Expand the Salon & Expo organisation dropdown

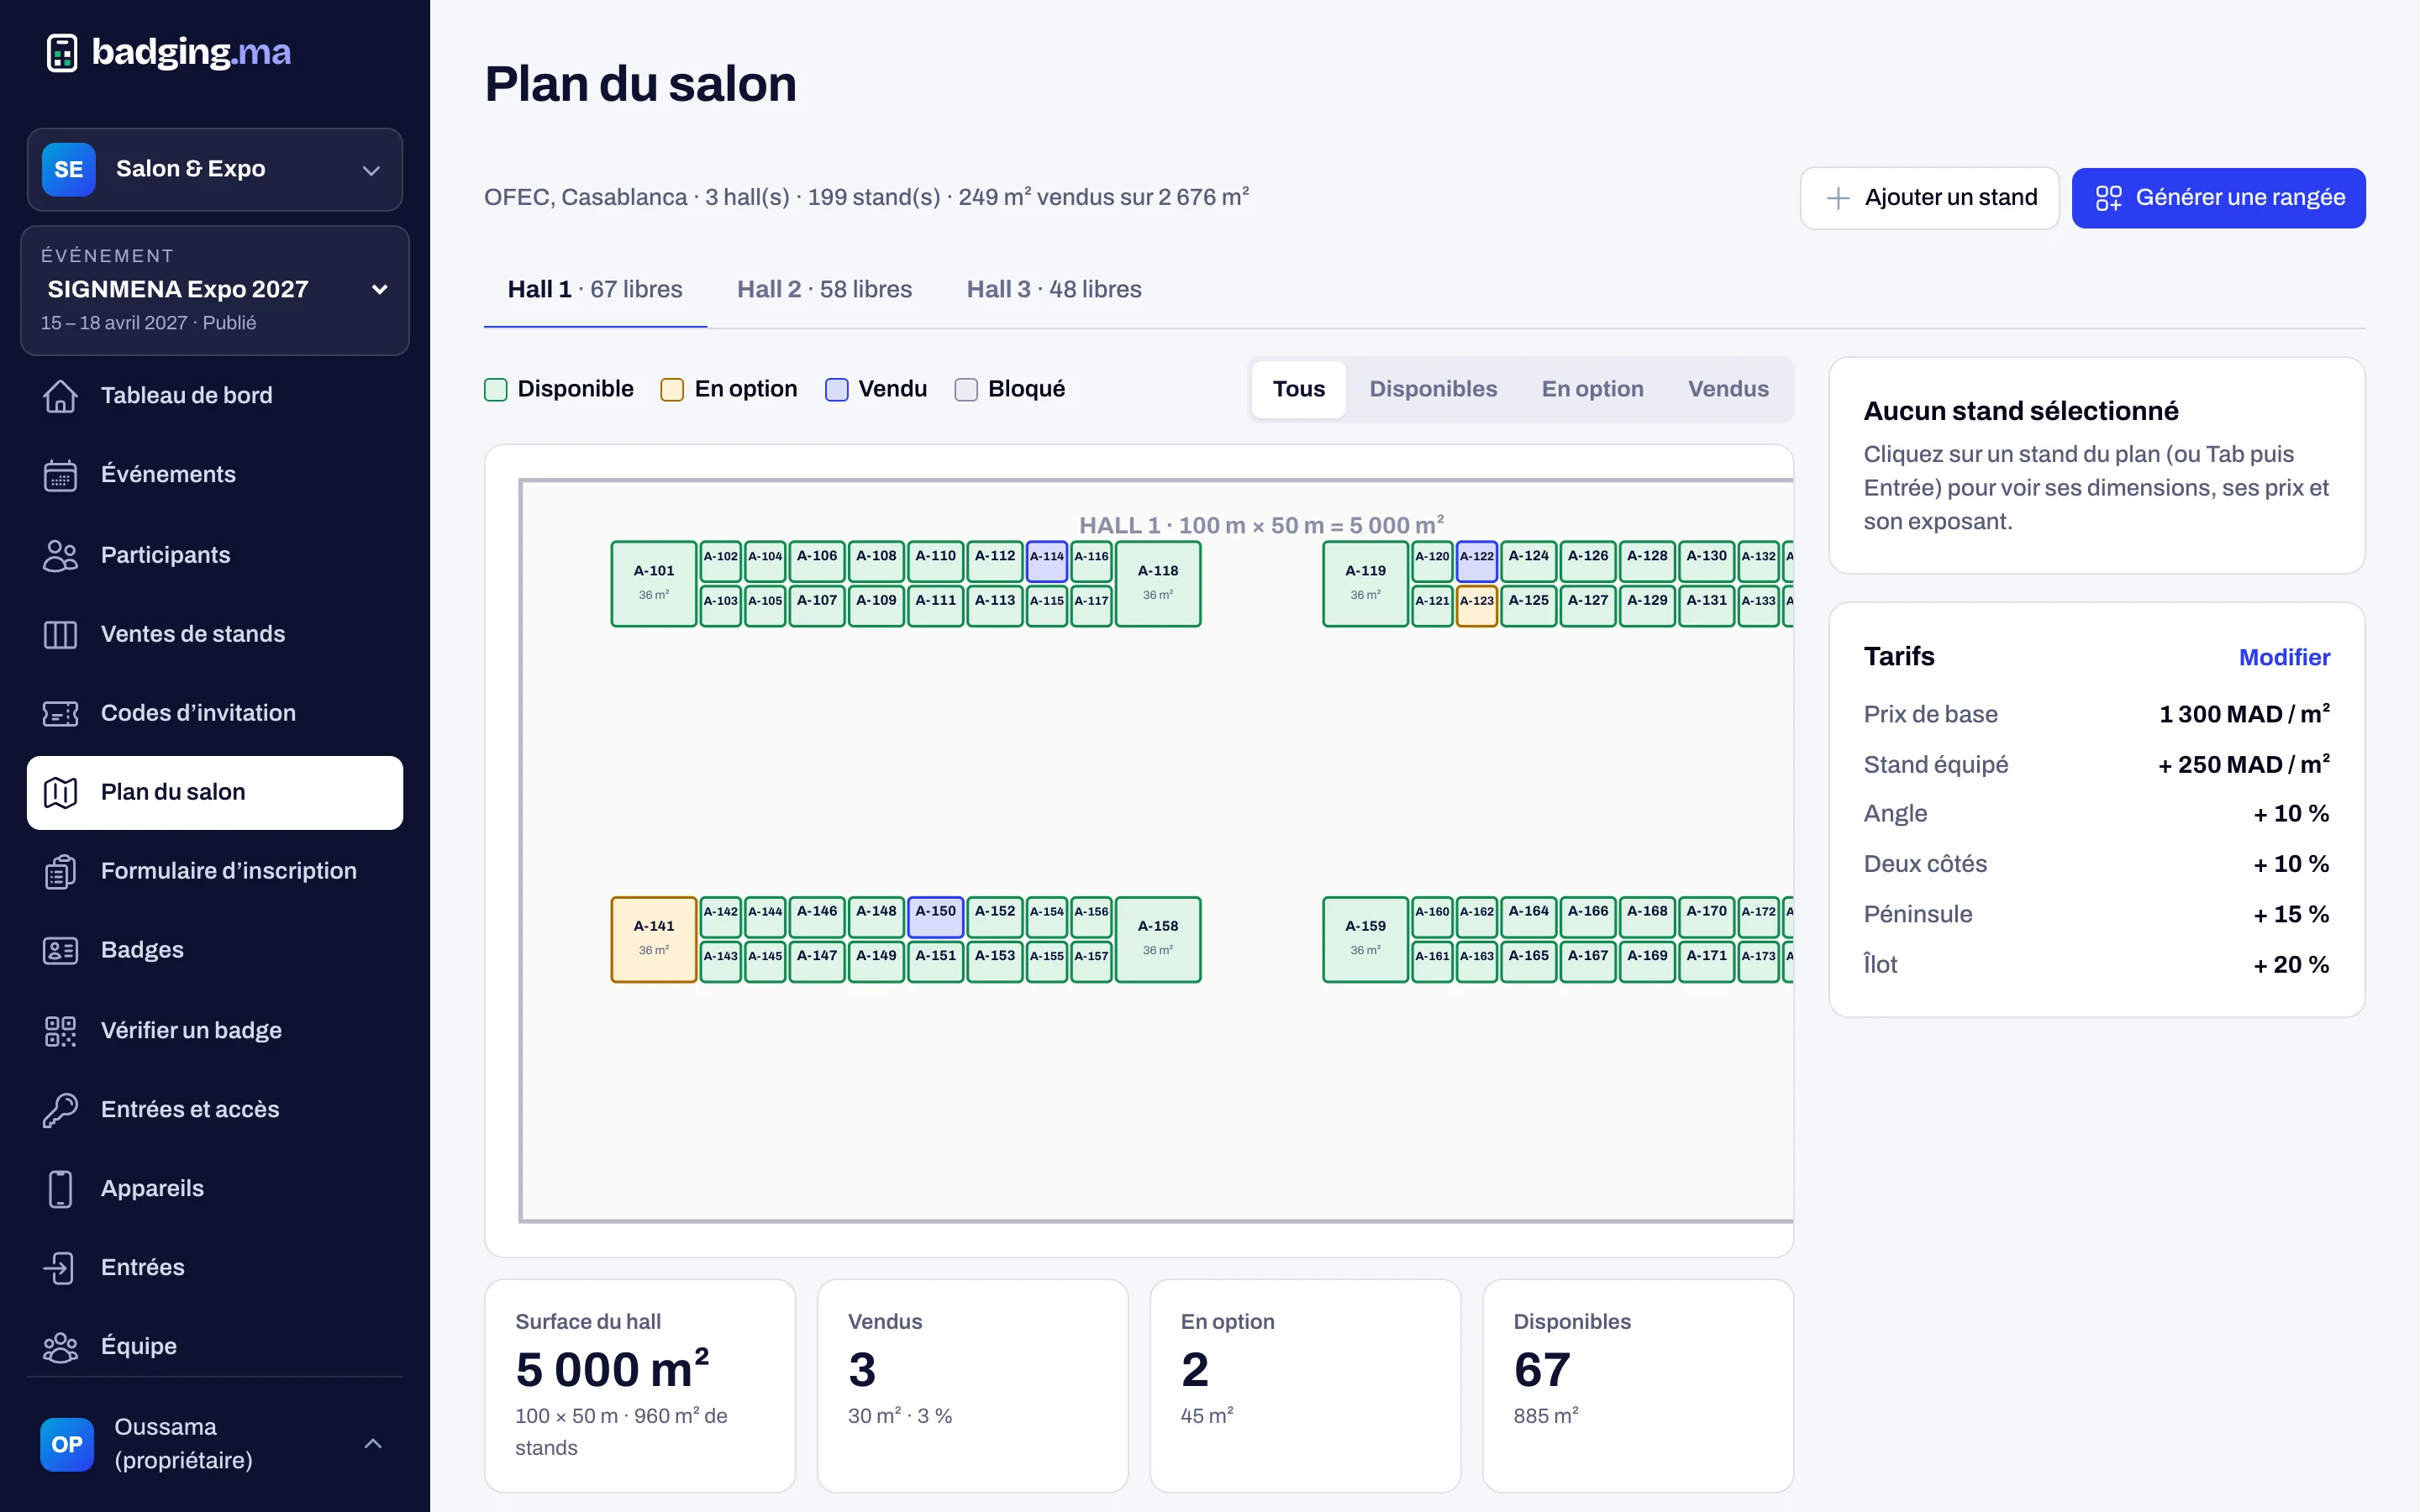tap(215, 169)
